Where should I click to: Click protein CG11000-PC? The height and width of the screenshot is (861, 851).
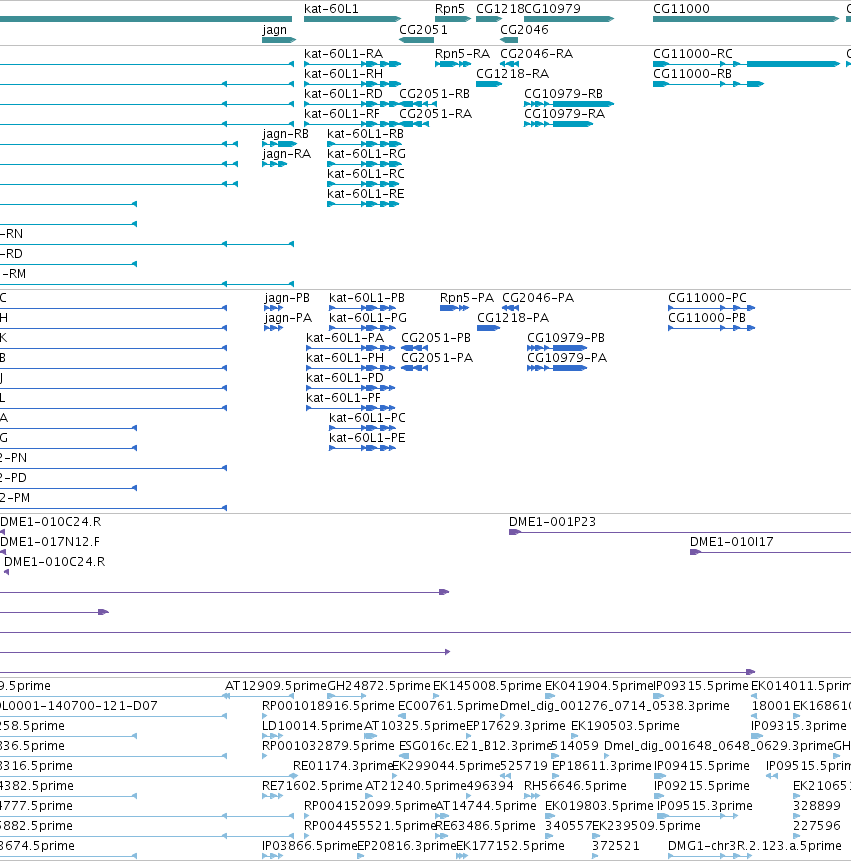click(712, 308)
